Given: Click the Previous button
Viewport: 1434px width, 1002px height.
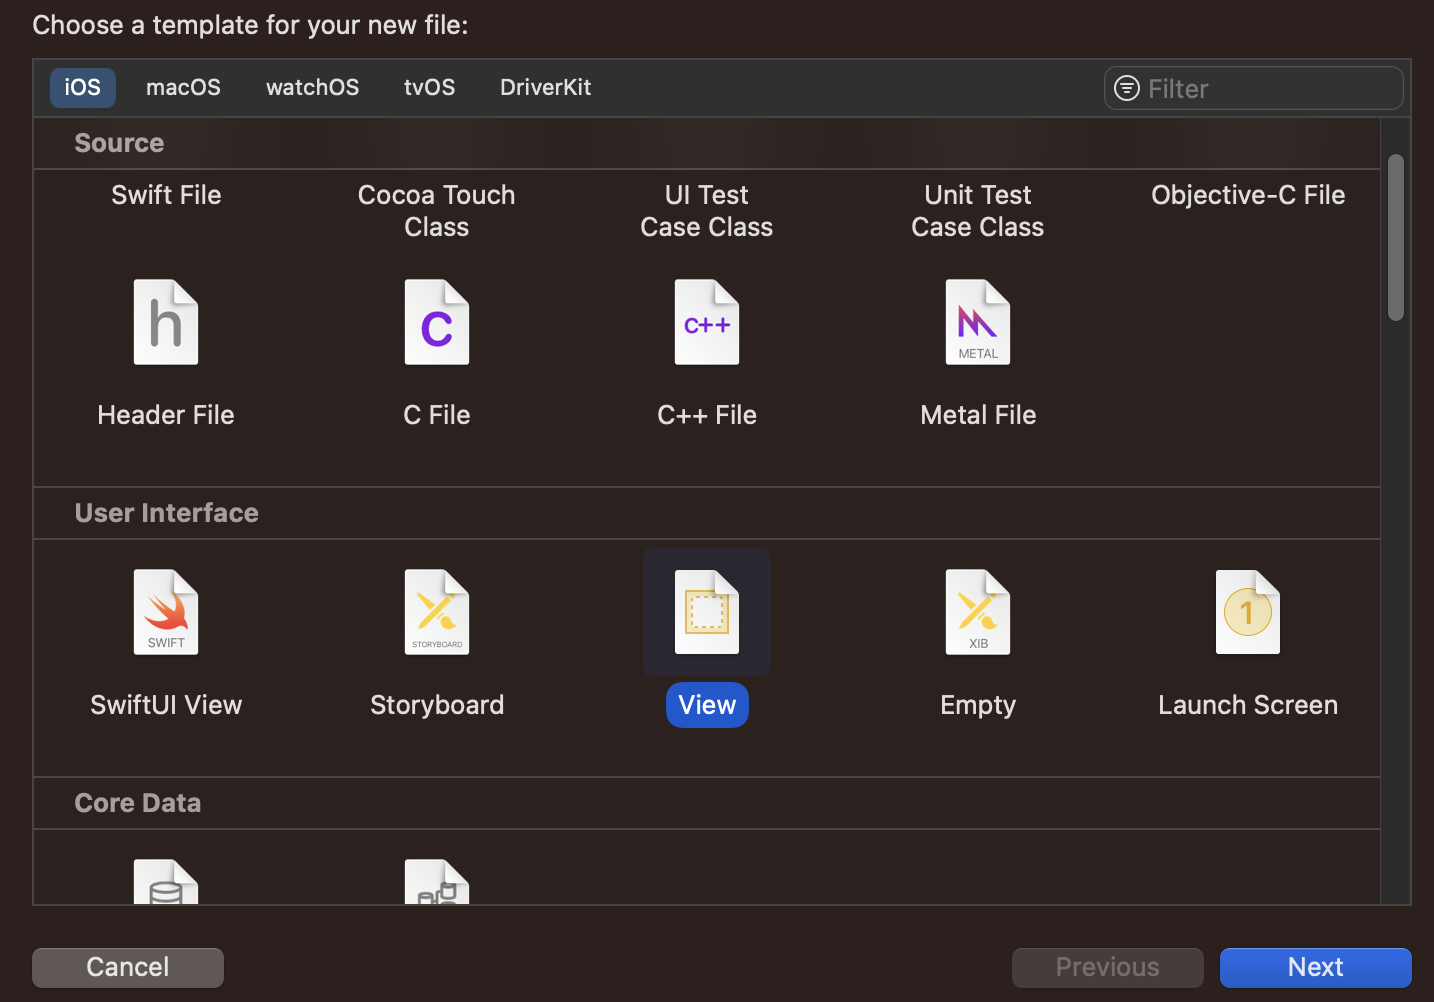Looking at the screenshot, I should pos(1107,967).
